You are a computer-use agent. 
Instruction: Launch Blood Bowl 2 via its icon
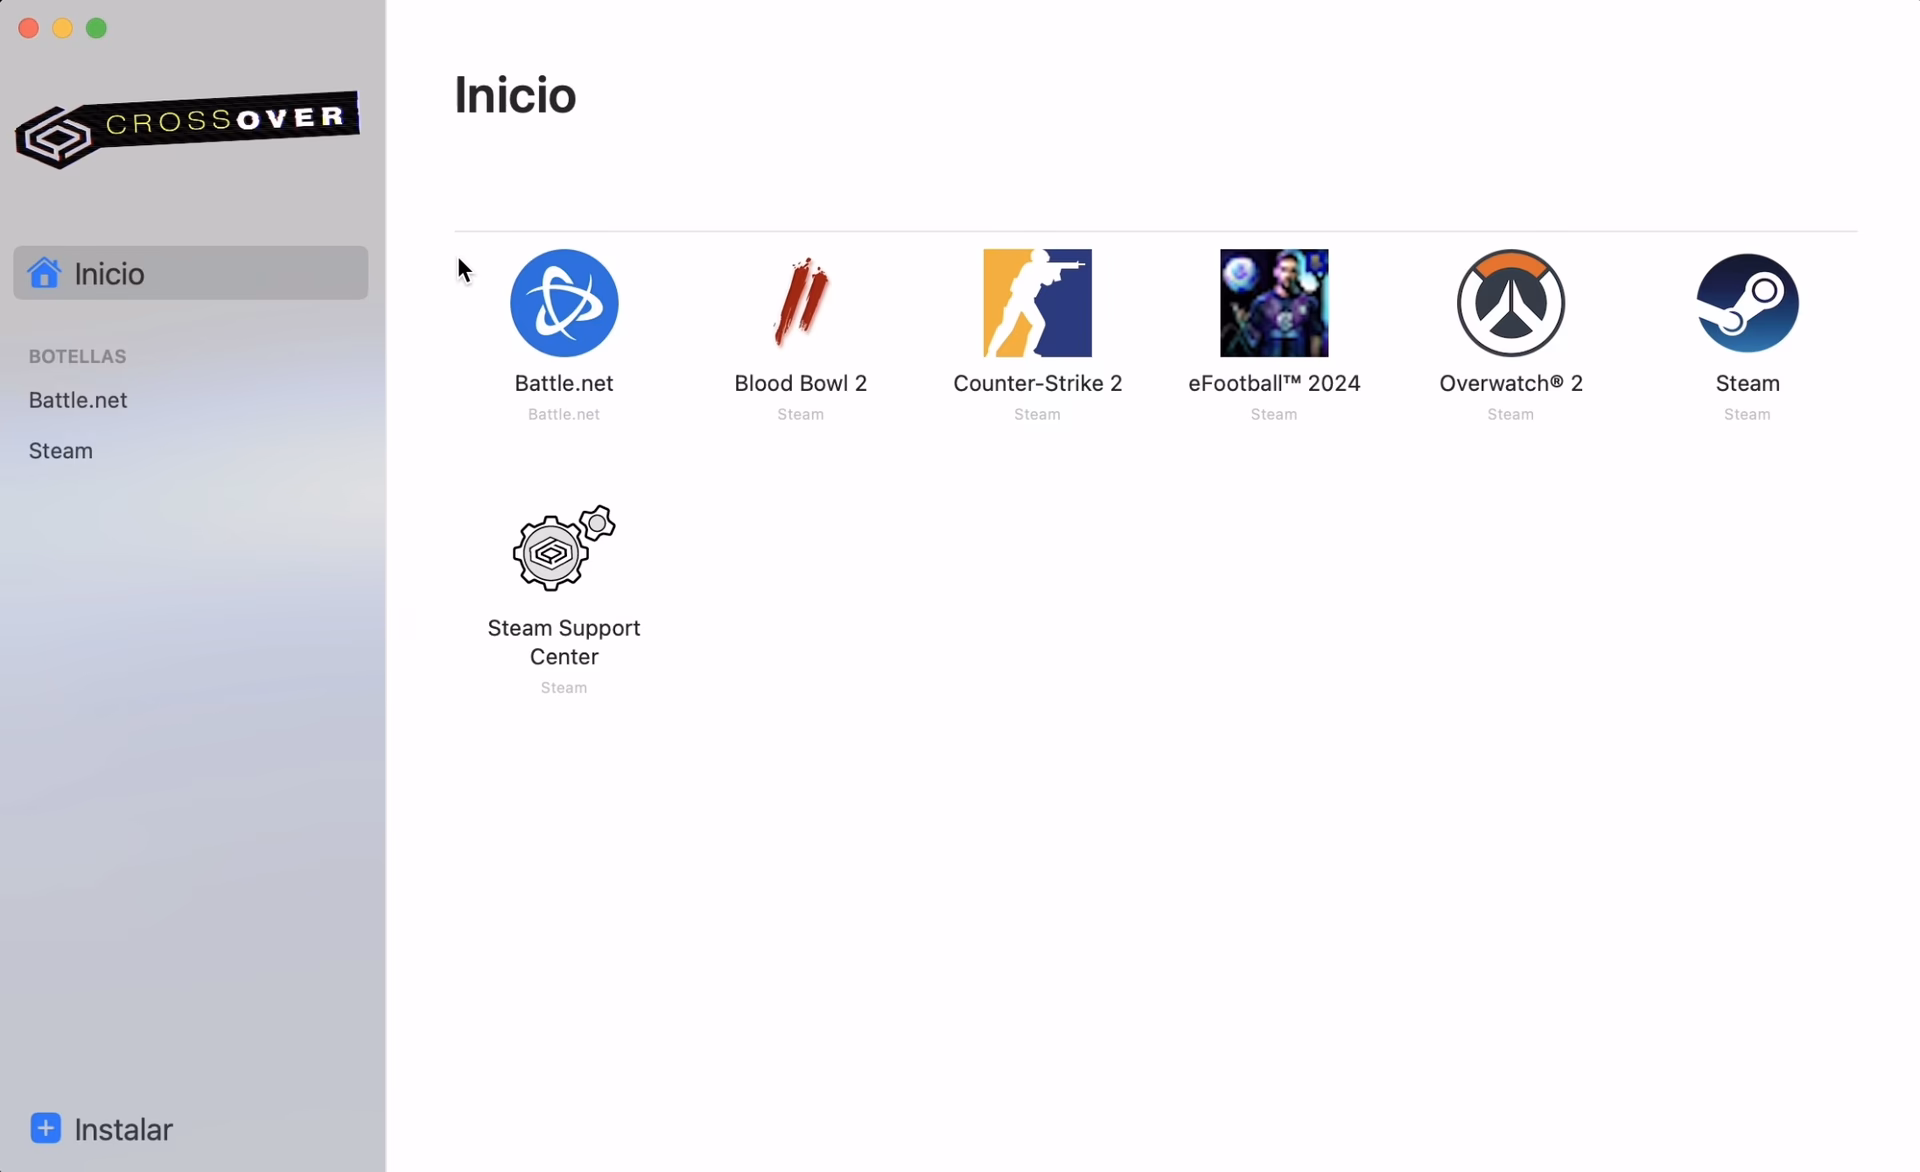[x=801, y=303]
